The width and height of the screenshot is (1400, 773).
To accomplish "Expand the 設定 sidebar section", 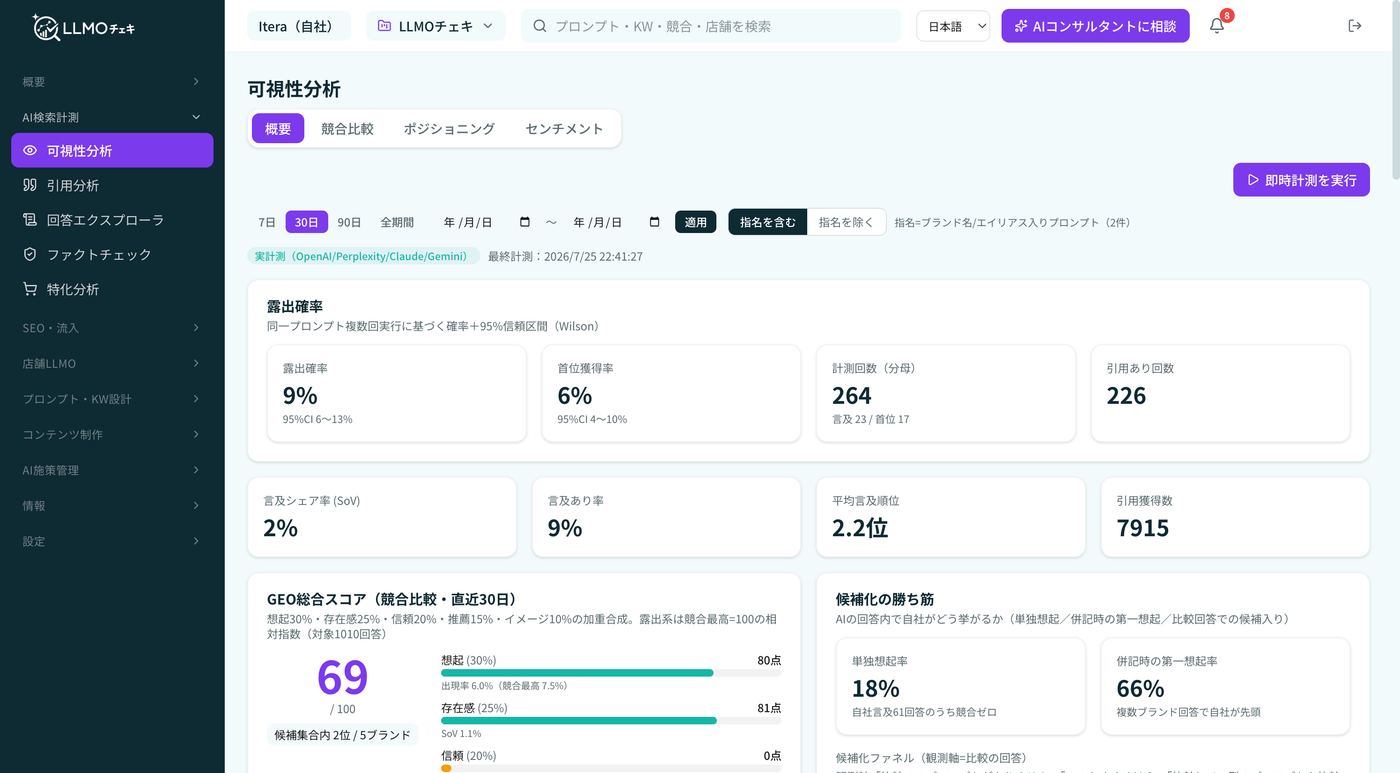I will click(x=112, y=541).
